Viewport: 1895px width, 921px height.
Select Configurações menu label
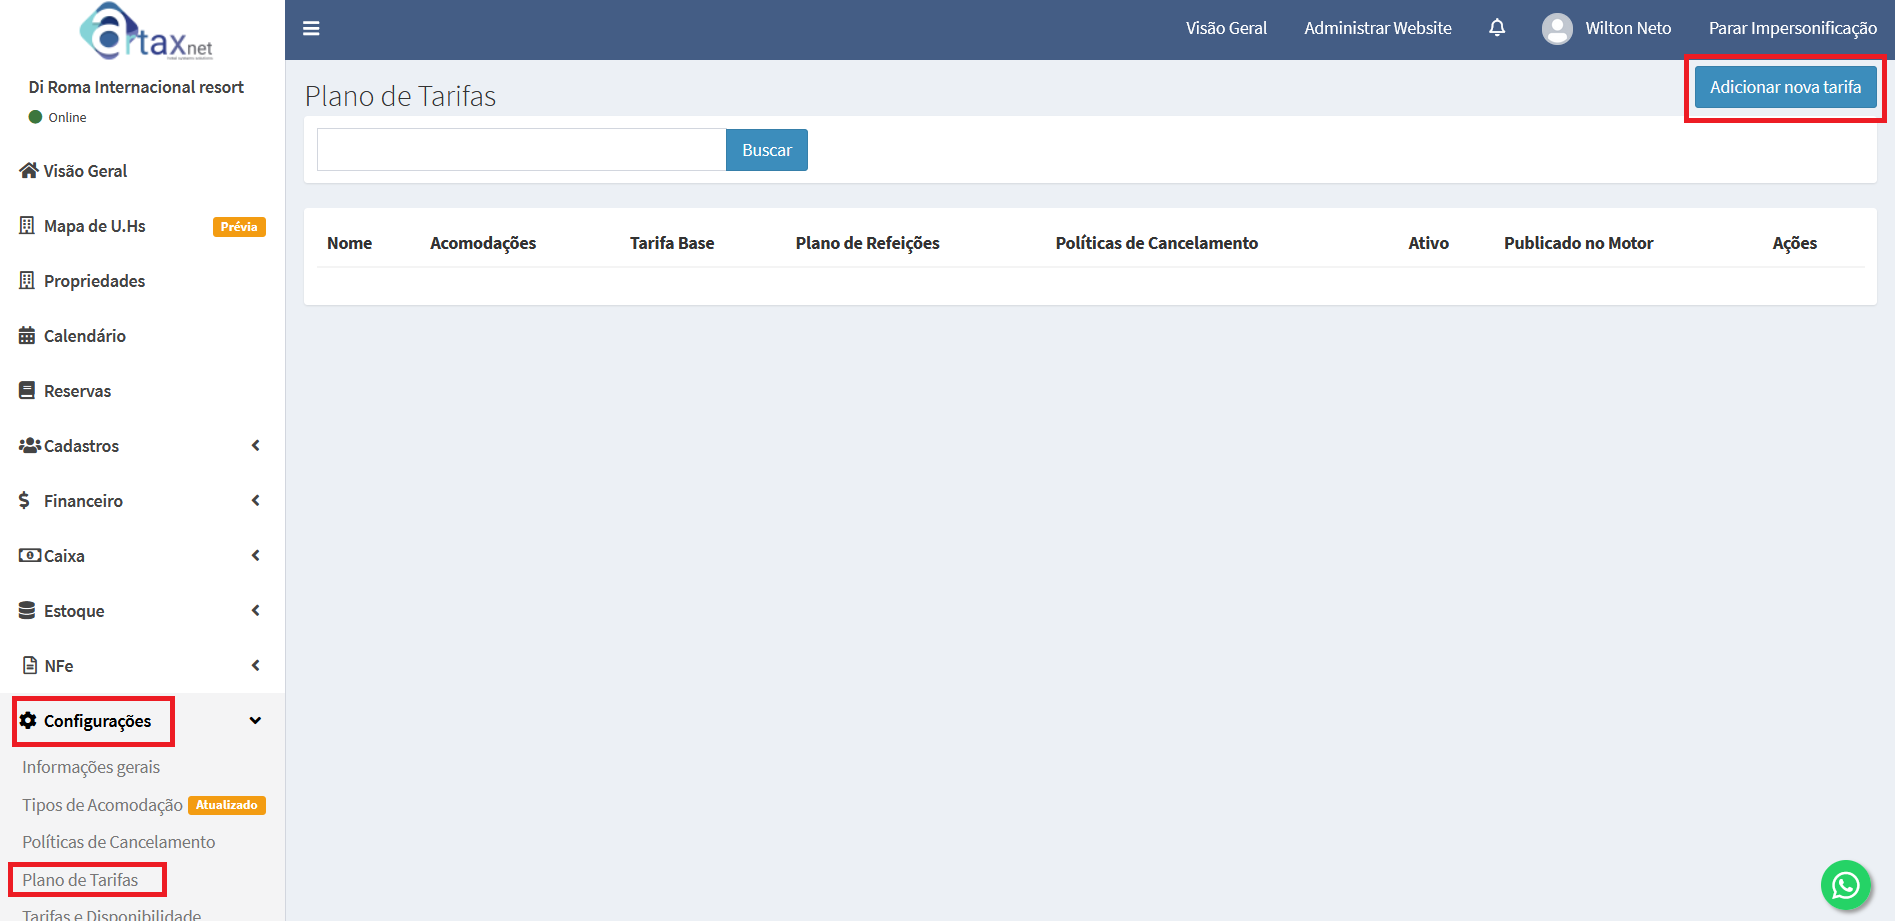[x=97, y=721]
